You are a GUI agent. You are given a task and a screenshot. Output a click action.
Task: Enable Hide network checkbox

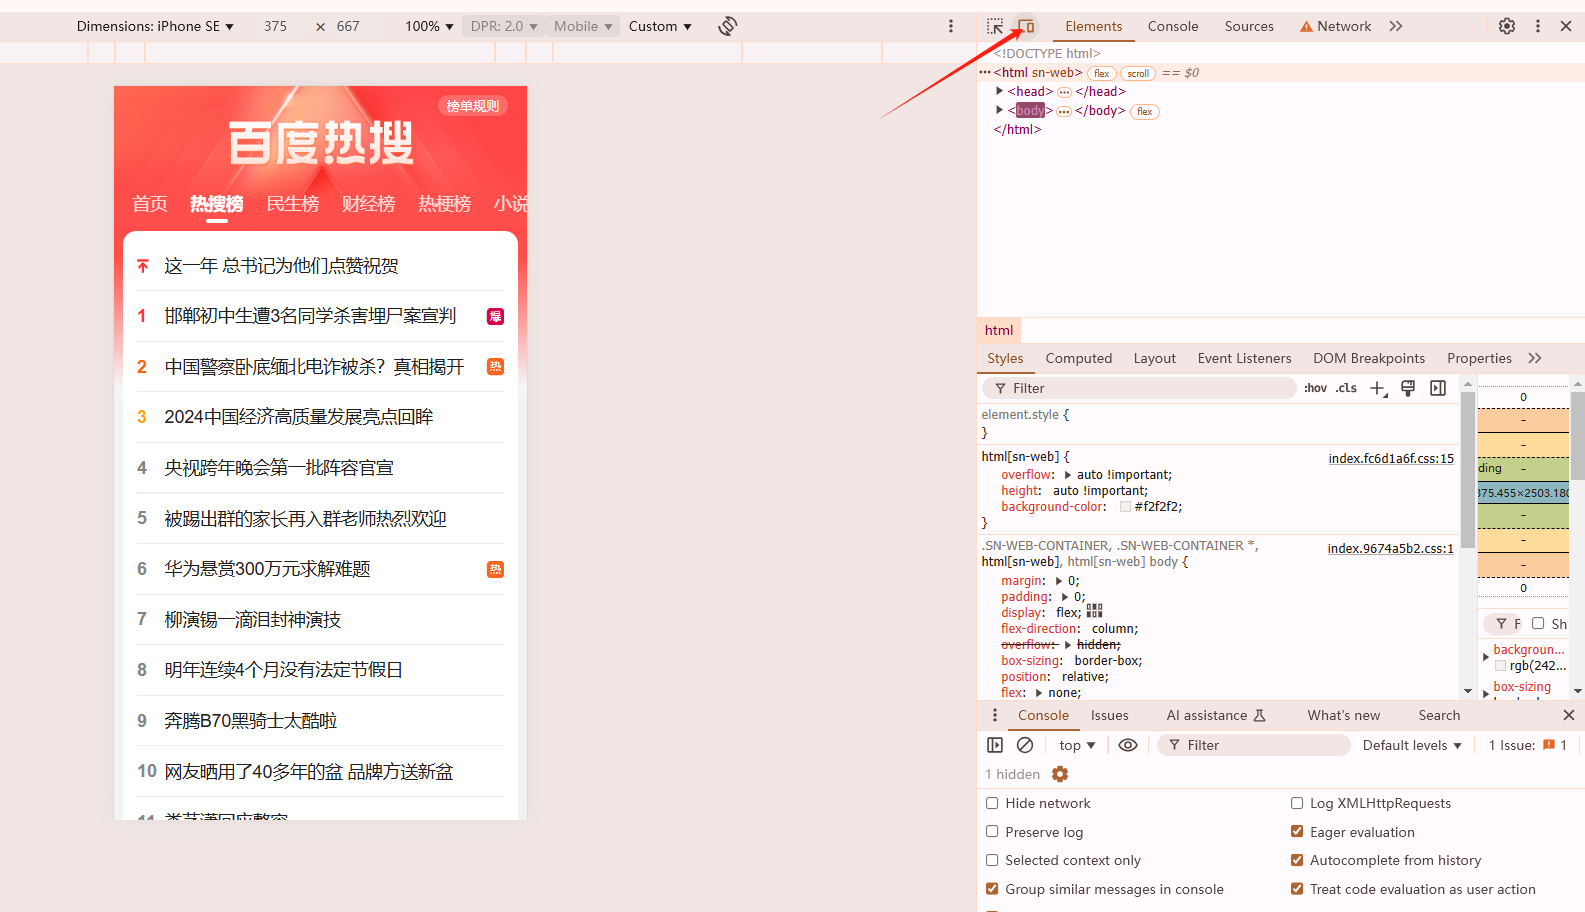coord(992,803)
